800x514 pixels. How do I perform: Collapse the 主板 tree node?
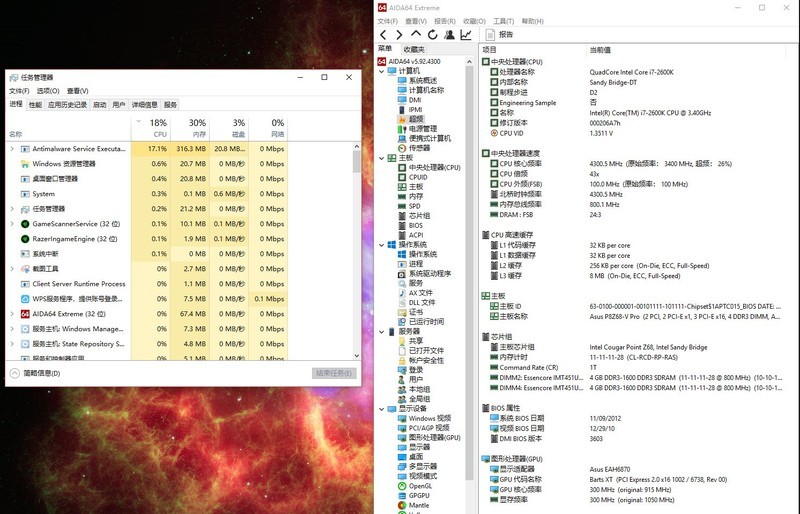click(x=382, y=158)
